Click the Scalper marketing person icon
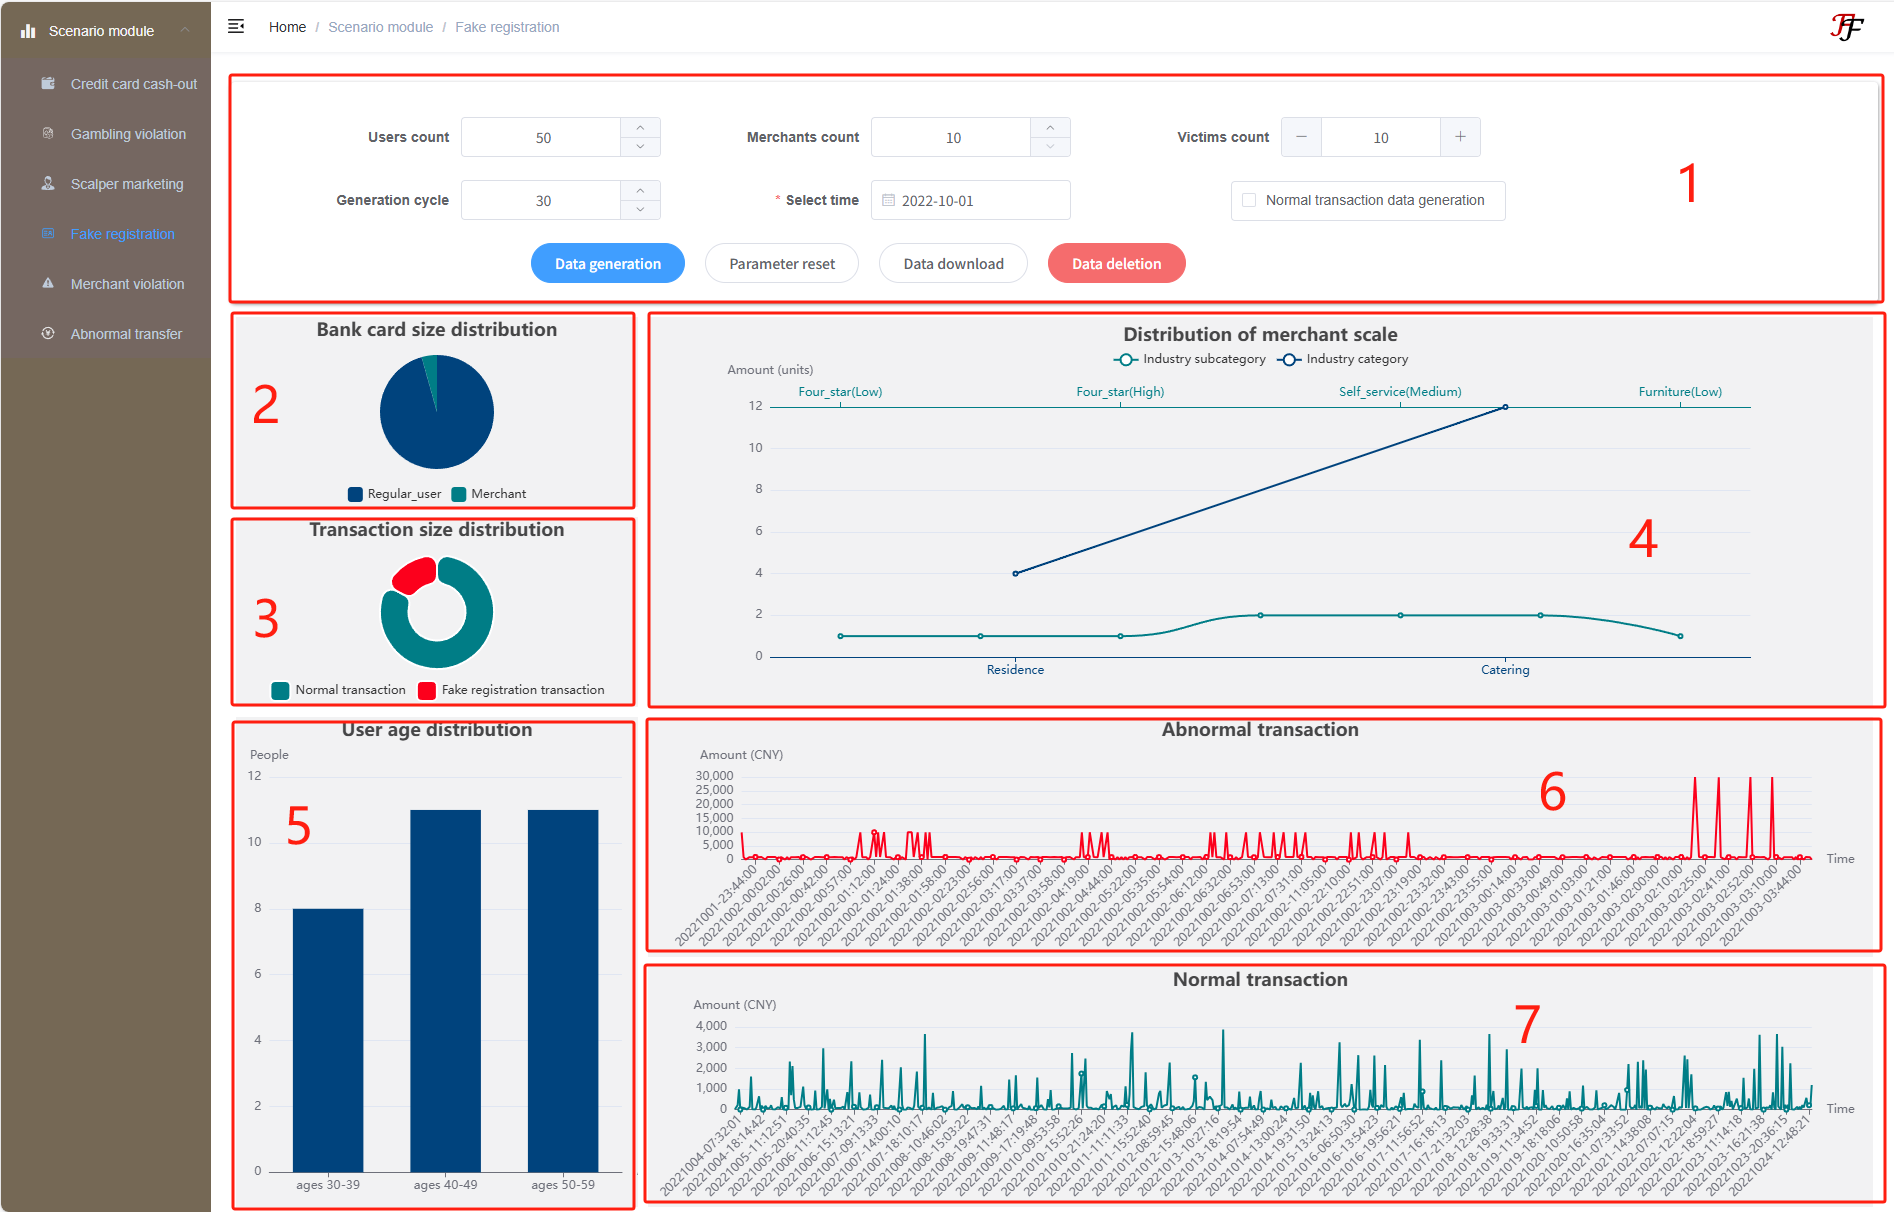Viewport: 1894px width, 1212px height. click(48, 184)
